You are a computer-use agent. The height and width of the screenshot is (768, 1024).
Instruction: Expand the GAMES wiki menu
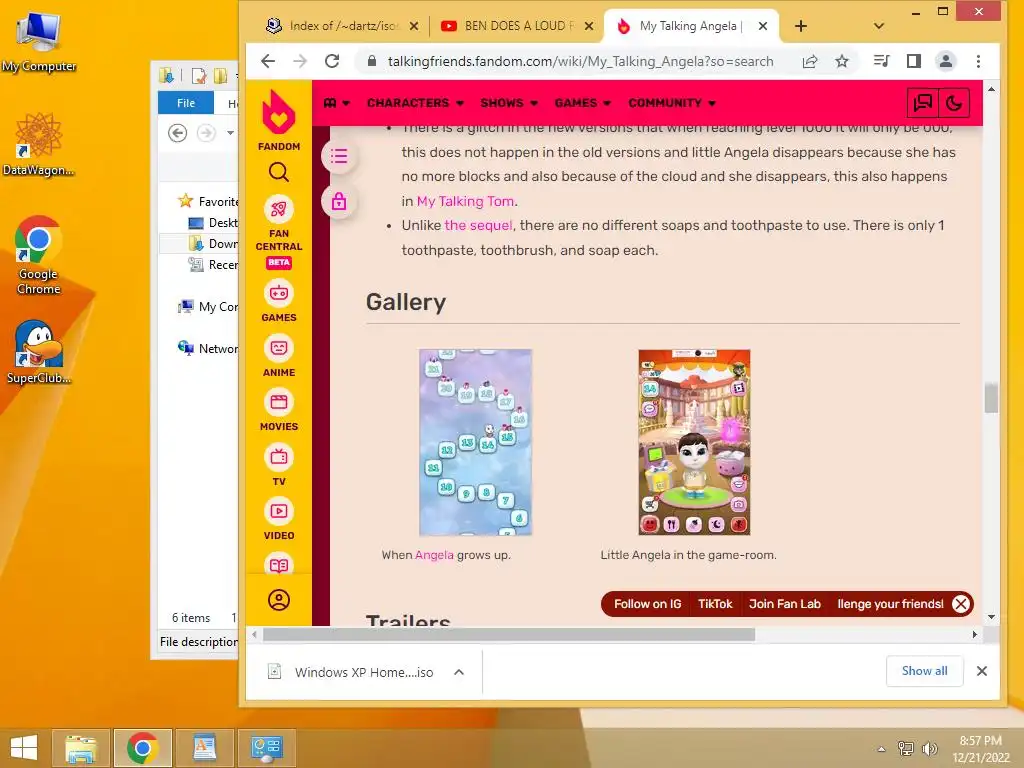pos(583,103)
